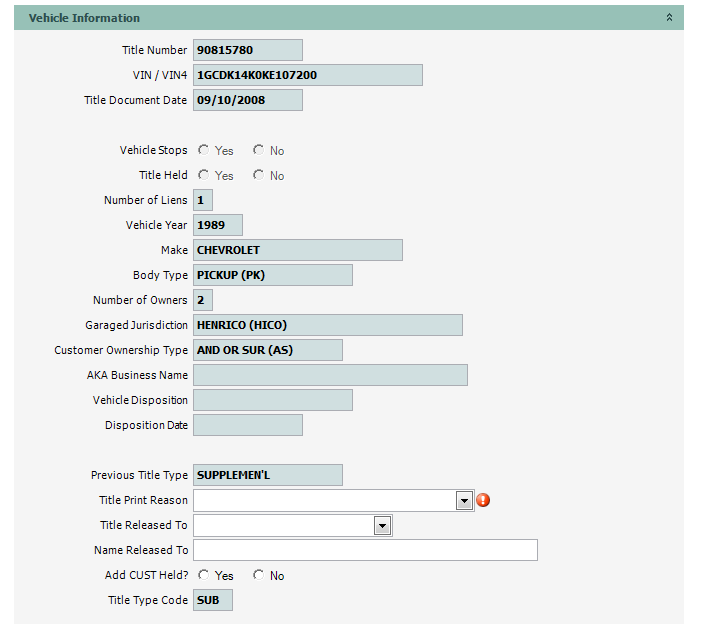Image resolution: width=708 pixels, height=633 pixels.
Task: Click the AKA Business Name field
Action: point(330,375)
